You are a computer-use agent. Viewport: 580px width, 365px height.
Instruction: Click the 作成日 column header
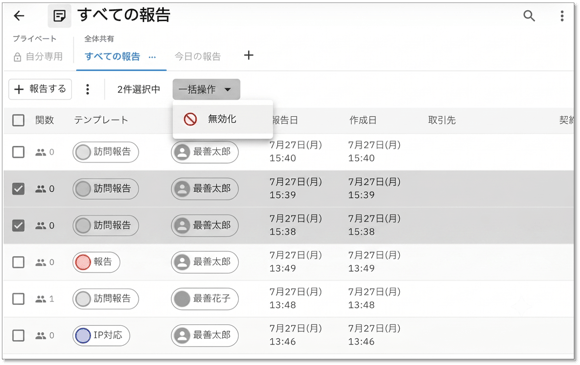(x=363, y=120)
